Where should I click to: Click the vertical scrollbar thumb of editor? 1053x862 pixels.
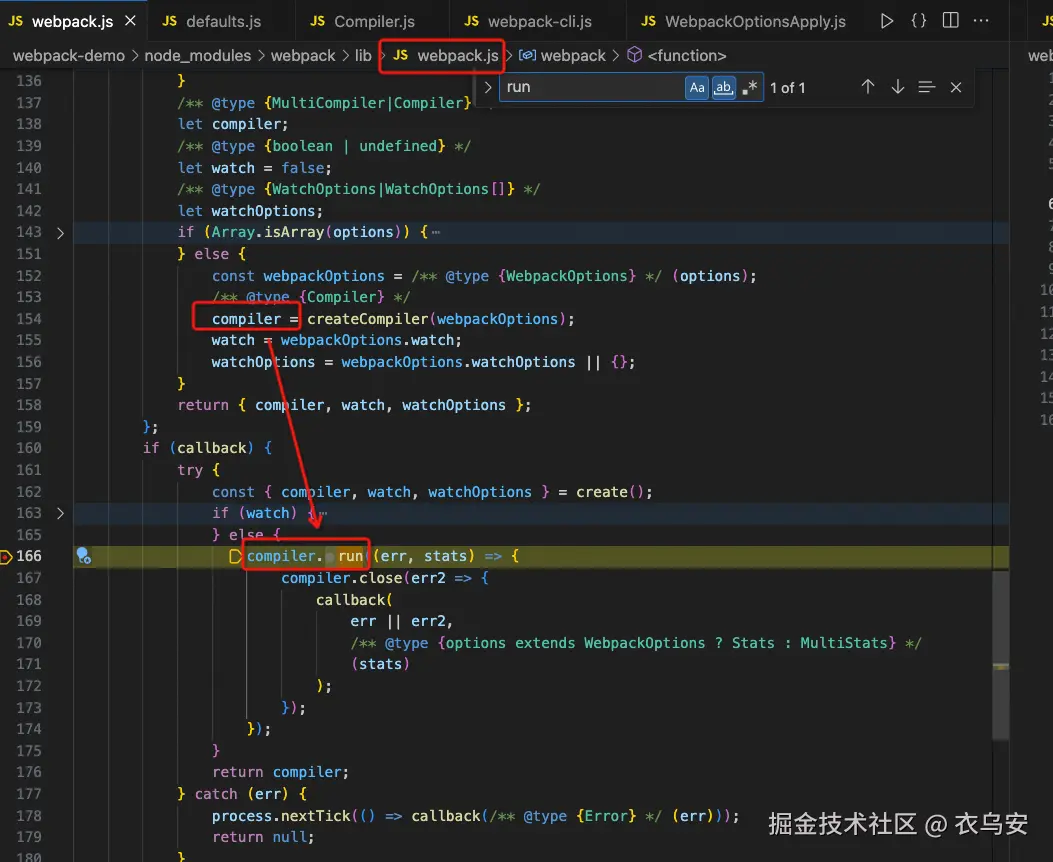(x=1001, y=655)
